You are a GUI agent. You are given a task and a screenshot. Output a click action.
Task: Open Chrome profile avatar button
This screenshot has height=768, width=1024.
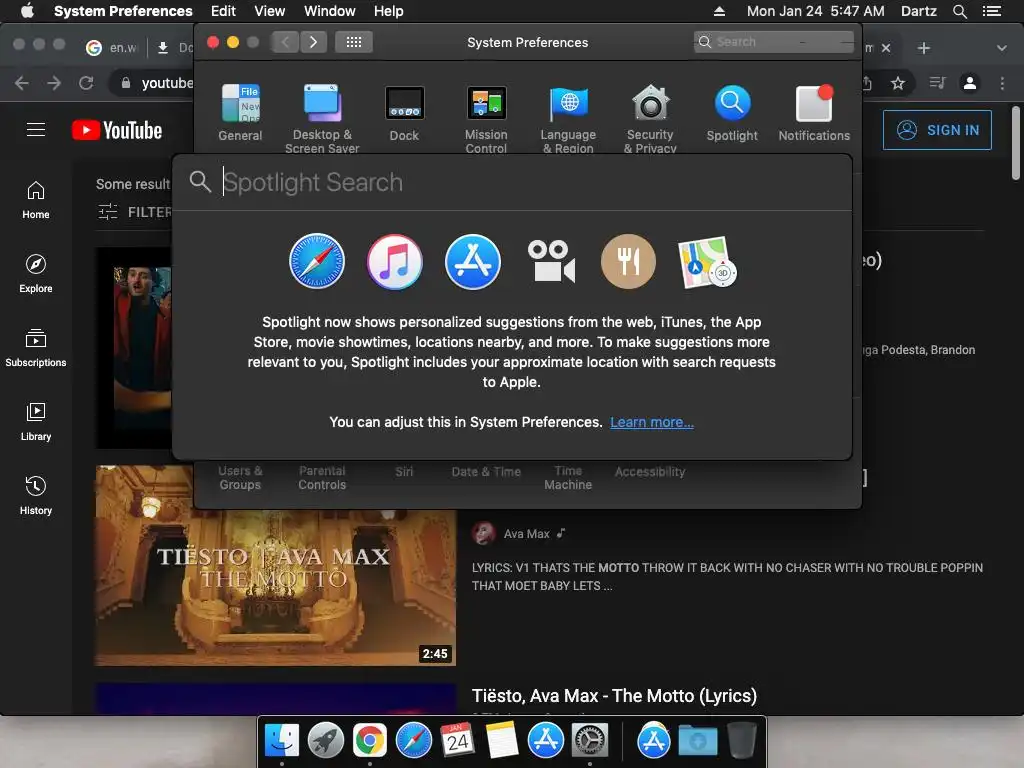970,83
